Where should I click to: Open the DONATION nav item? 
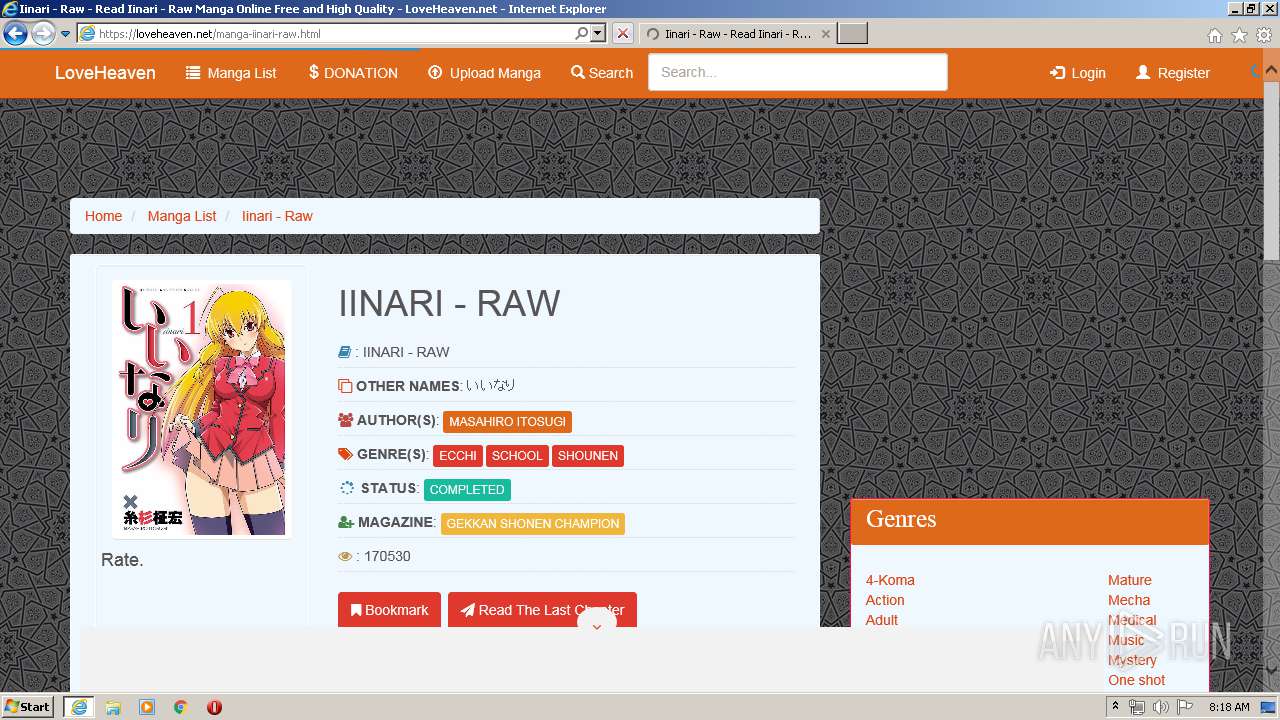coord(353,73)
